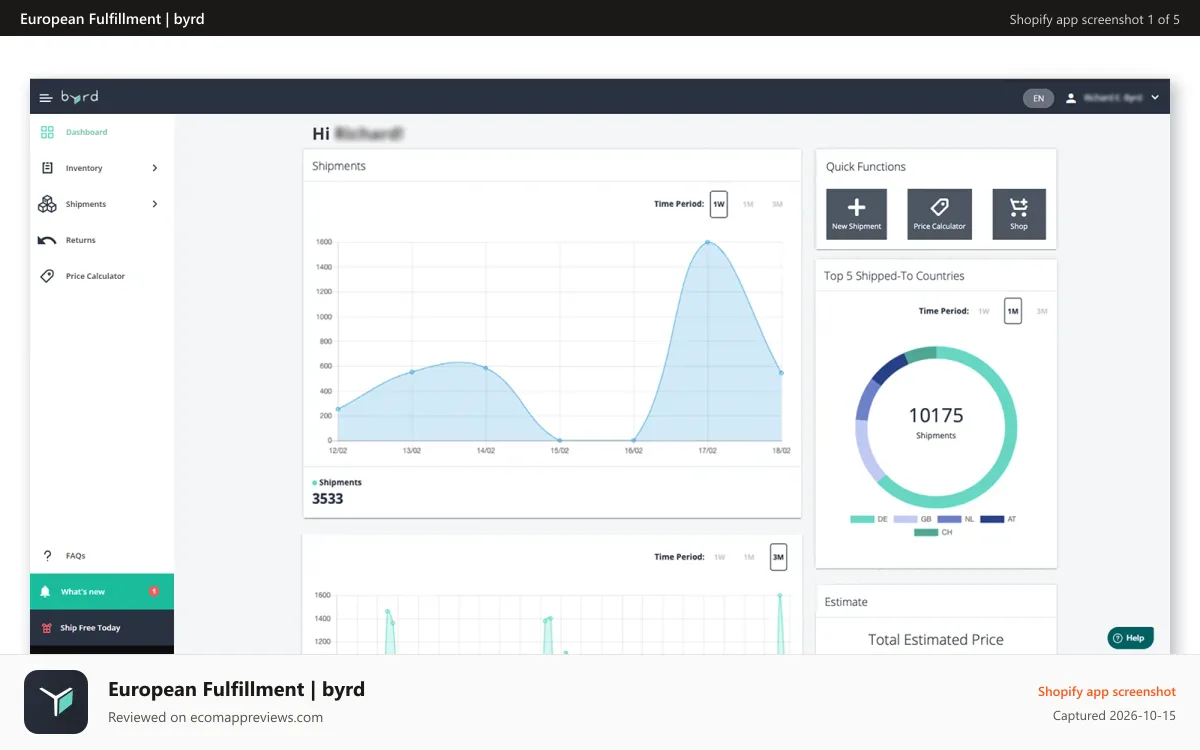Click the Ship Free Today gift icon

pyautogui.click(x=46, y=628)
